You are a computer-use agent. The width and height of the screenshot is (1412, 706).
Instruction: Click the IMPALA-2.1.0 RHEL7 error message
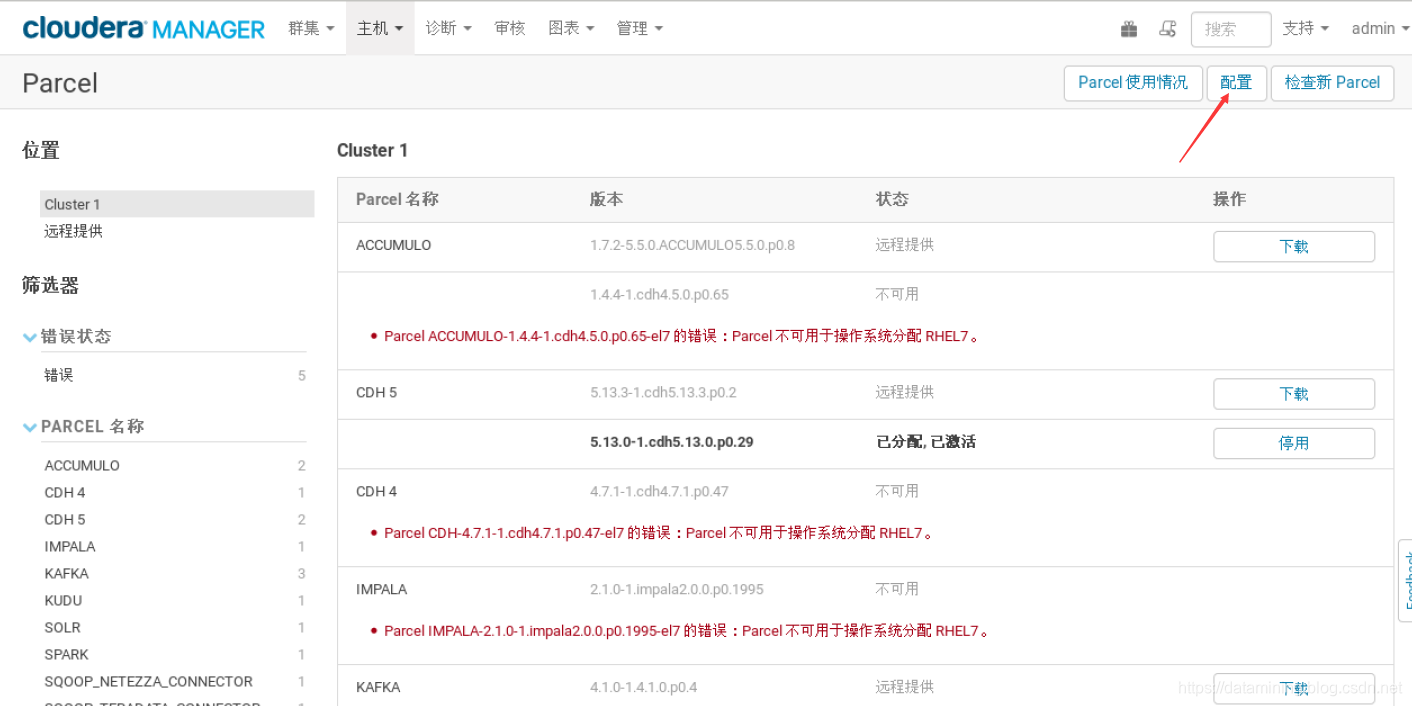tap(688, 631)
